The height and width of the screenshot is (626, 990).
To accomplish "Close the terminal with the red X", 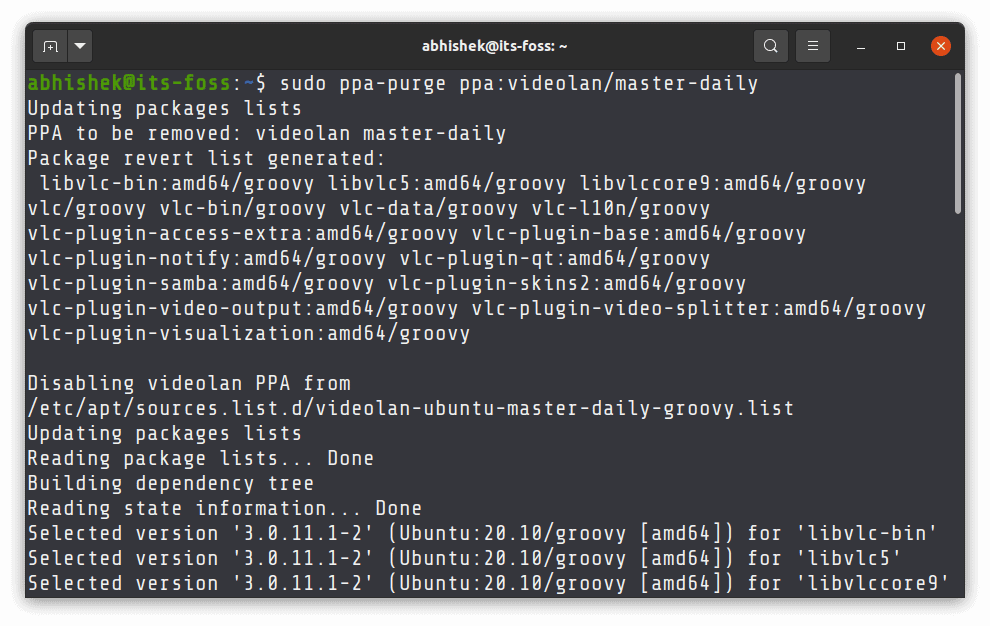I will (941, 46).
